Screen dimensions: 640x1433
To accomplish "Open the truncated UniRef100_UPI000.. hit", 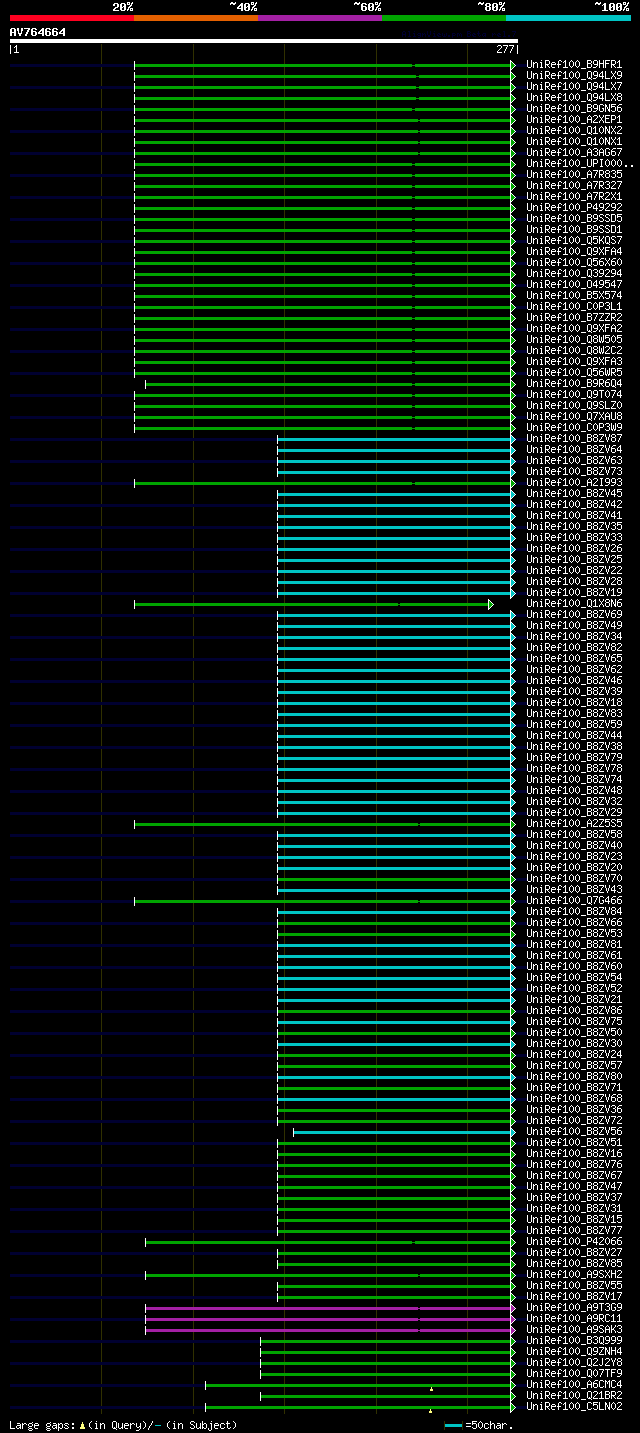I will (x=580, y=164).
